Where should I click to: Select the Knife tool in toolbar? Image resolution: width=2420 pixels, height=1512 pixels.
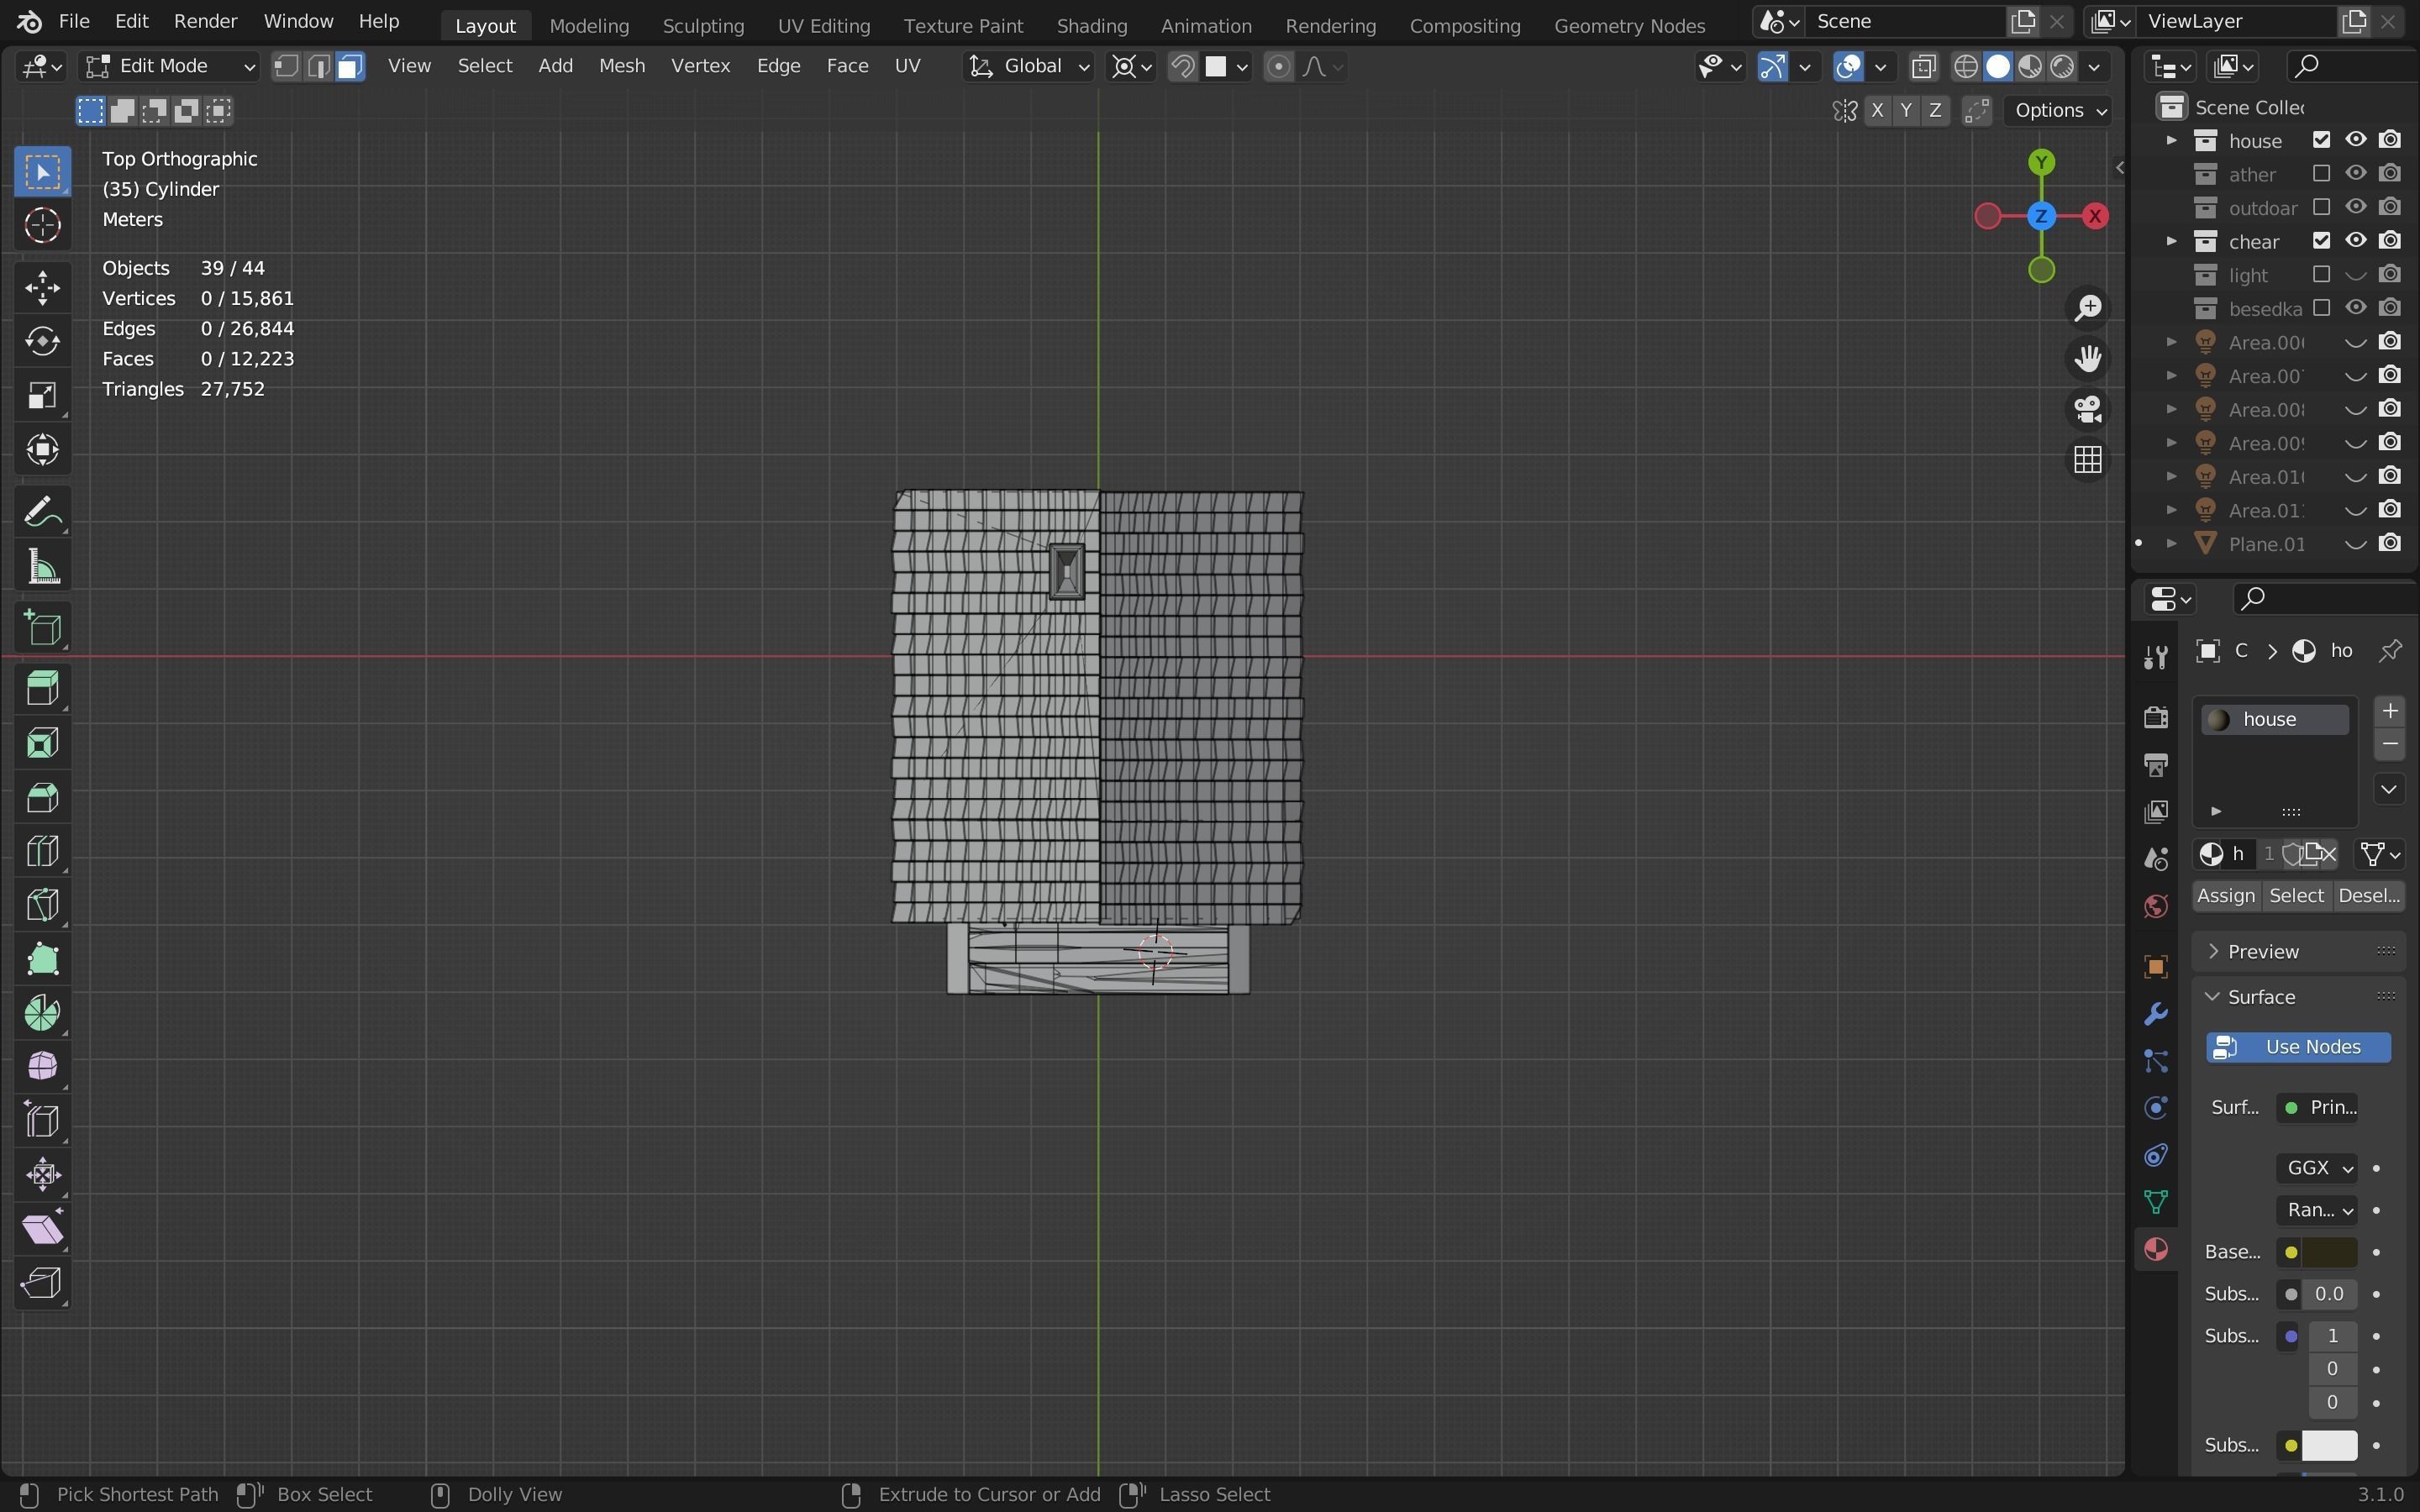42,906
